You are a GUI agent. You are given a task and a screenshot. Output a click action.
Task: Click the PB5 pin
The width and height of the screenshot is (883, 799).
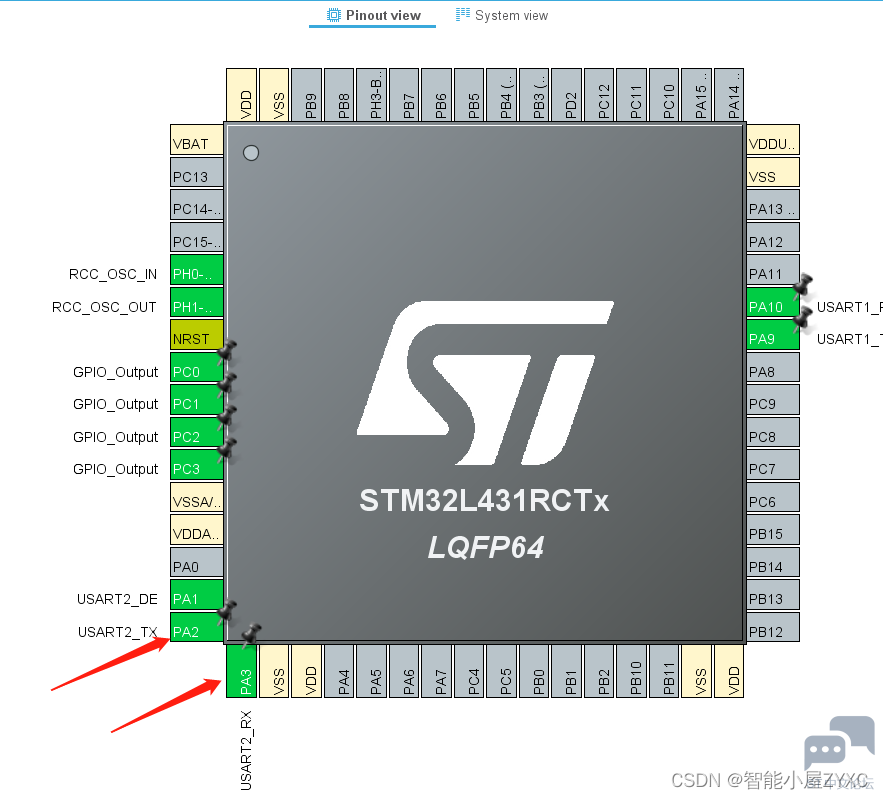coord(469,95)
